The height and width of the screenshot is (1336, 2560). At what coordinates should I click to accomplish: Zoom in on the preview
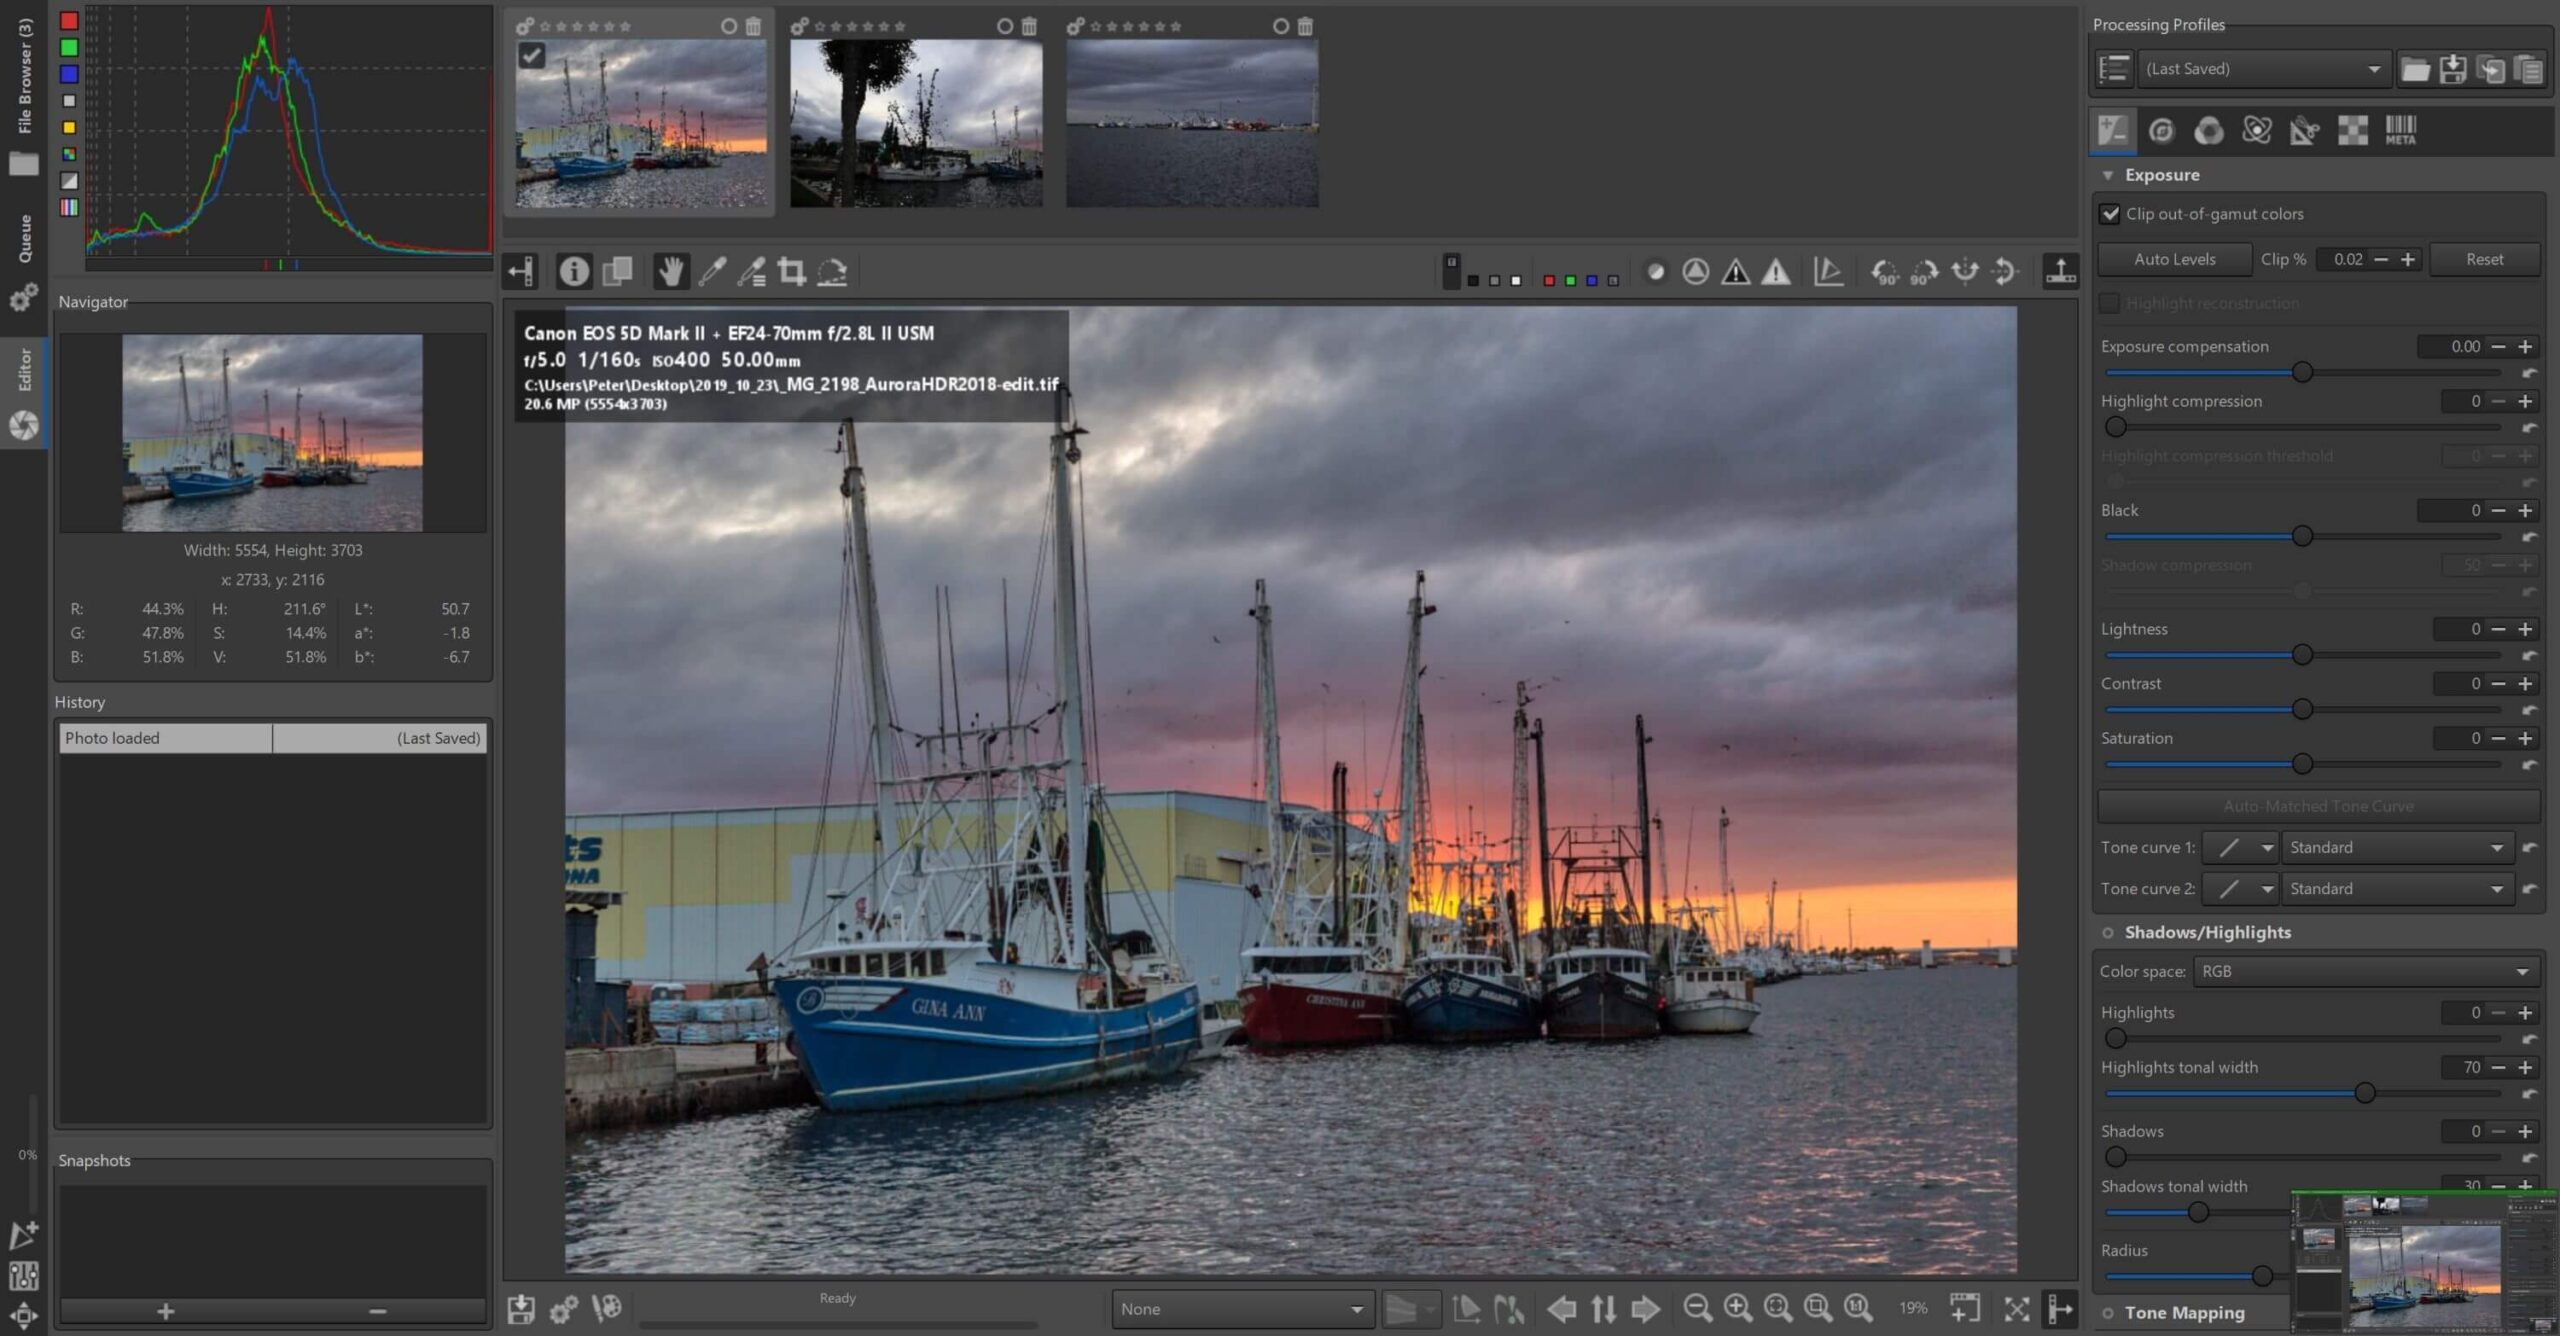[1738, 1308]
